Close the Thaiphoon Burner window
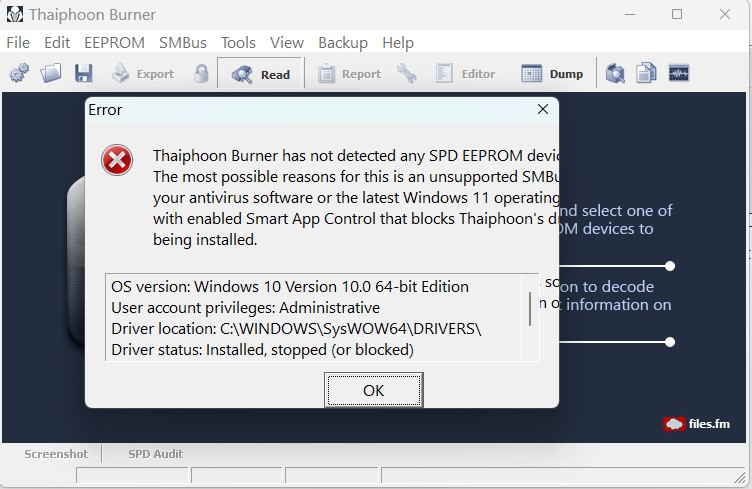 tap(725, 14)
